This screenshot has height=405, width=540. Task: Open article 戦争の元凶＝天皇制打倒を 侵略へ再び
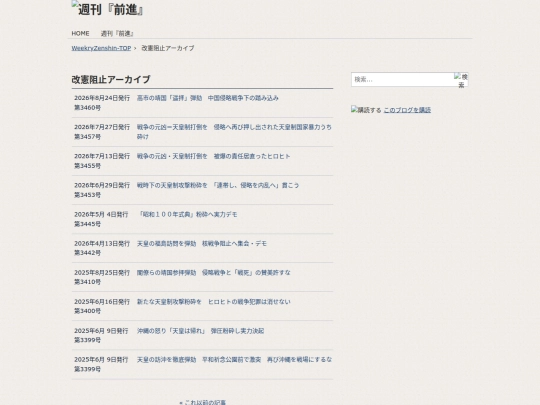234,132
